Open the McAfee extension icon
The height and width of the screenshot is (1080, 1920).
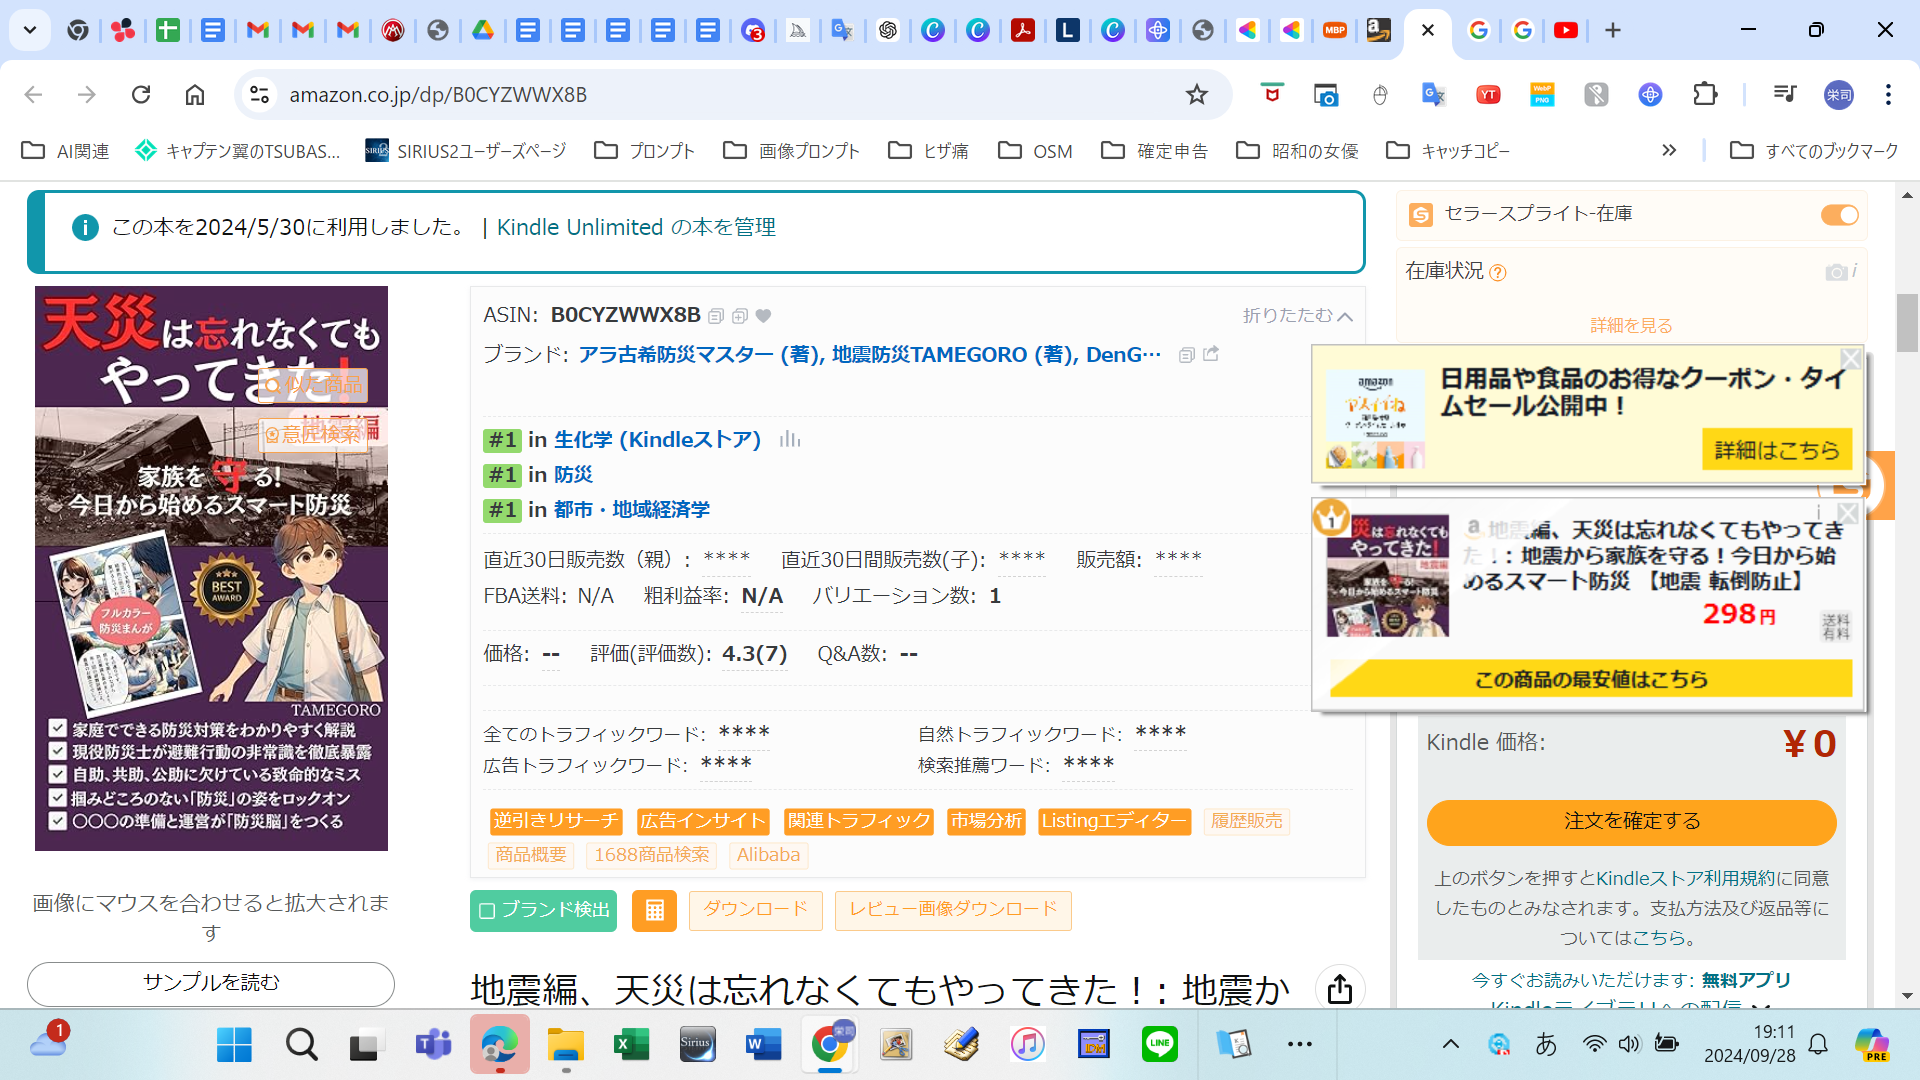(x=1272, y=94)
